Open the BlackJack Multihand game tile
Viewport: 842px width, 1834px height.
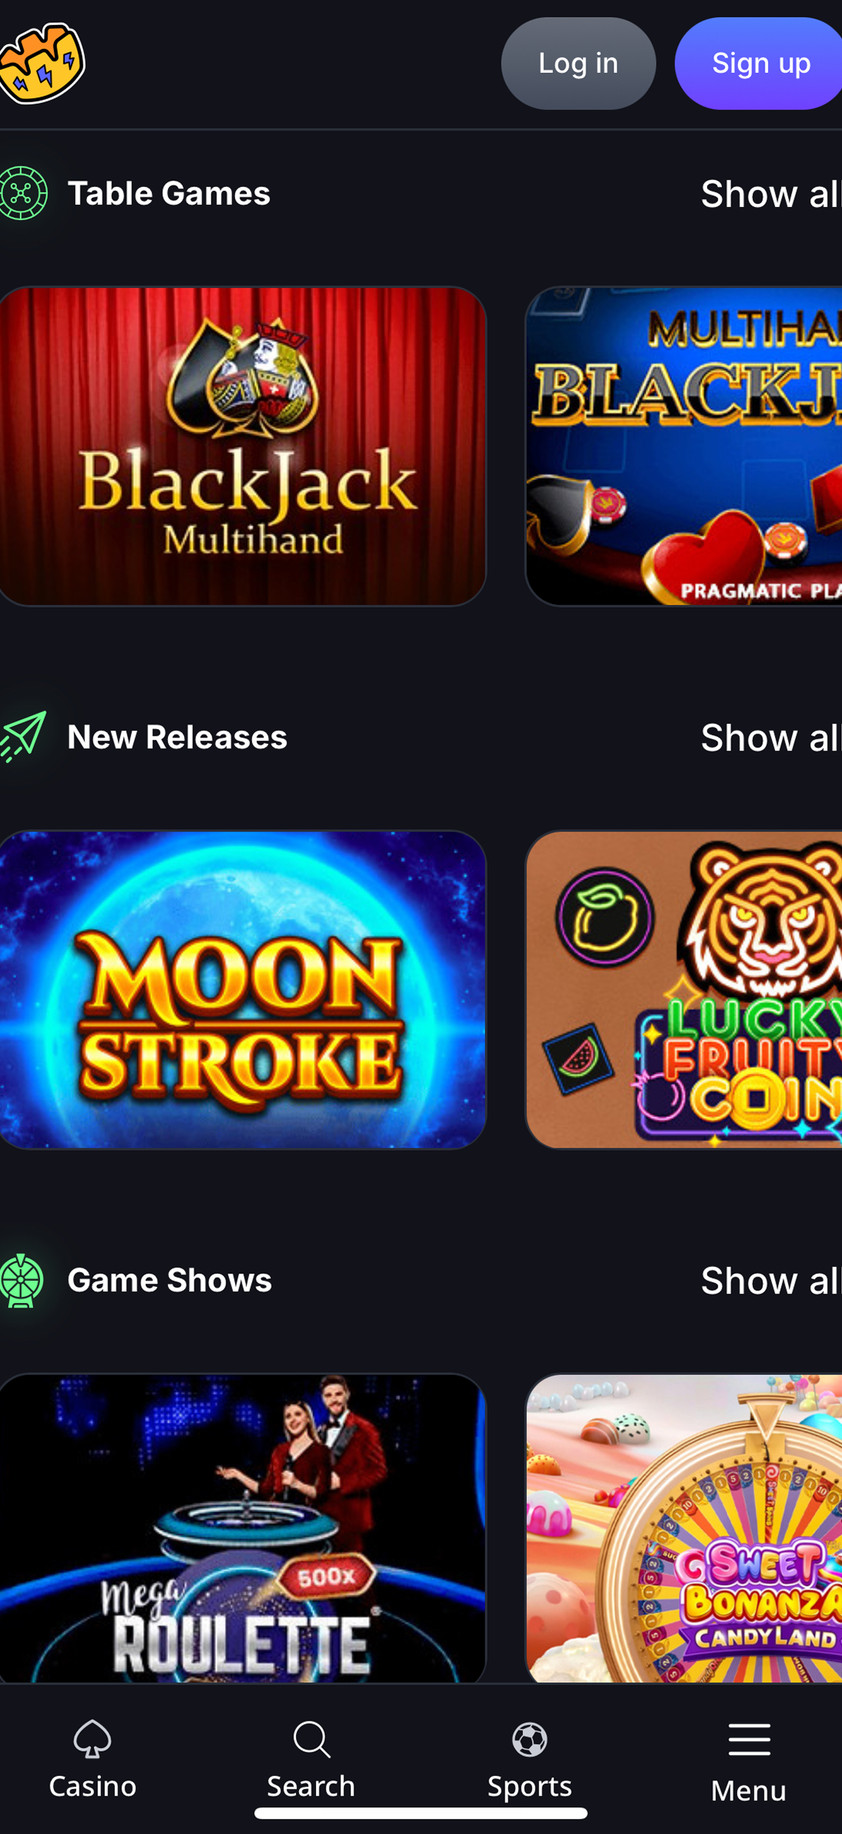[x=242, y=446]
